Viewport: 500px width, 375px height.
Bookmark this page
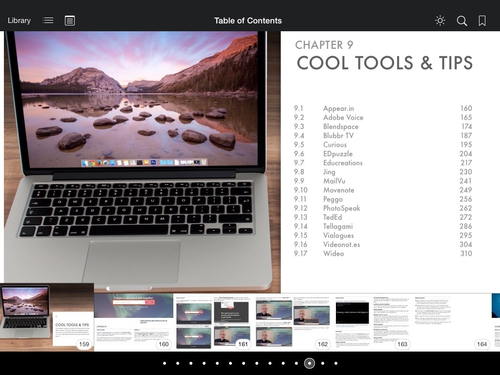click(482, 21)
